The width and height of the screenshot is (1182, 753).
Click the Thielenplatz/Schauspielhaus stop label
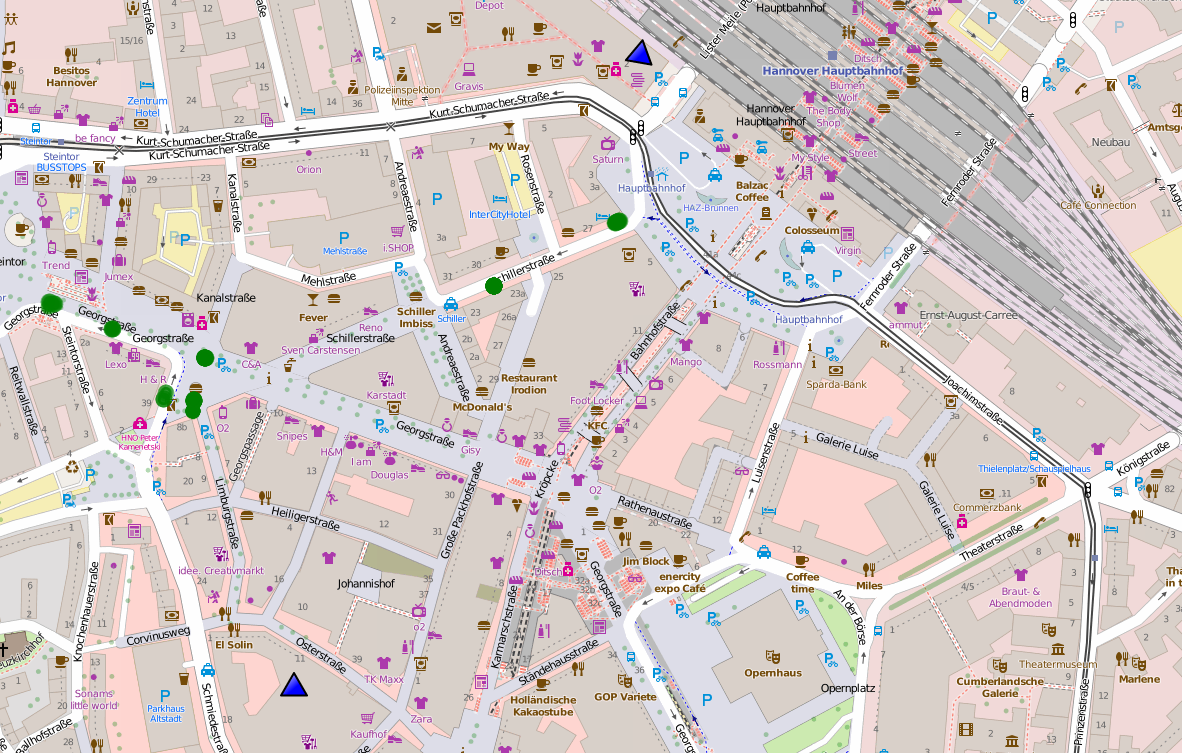[x=1034, y=469]
